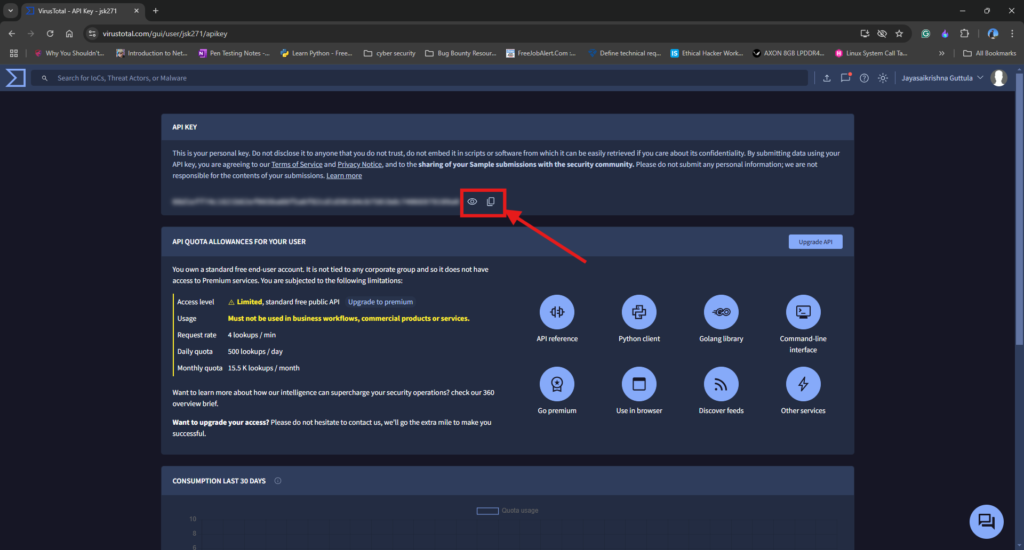This screenshot has height=550, width=1024.
Task: Open the All Bookmarks folder
Action: point(989,54)
